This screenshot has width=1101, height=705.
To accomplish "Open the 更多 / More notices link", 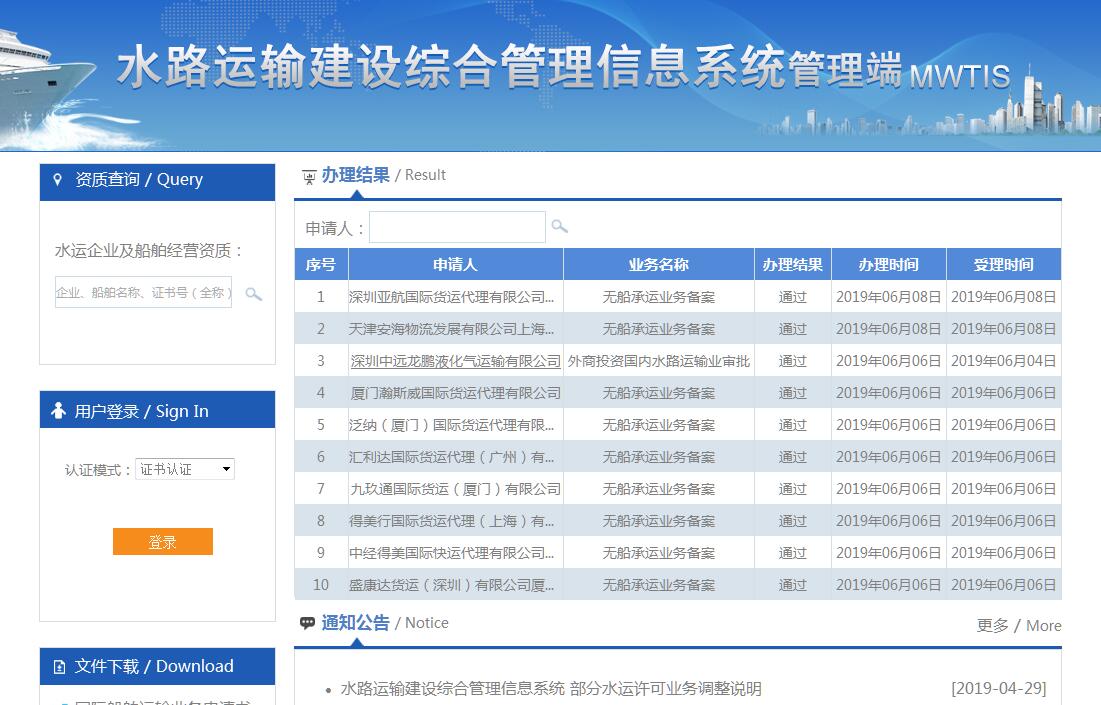I will click(1018, 625).
